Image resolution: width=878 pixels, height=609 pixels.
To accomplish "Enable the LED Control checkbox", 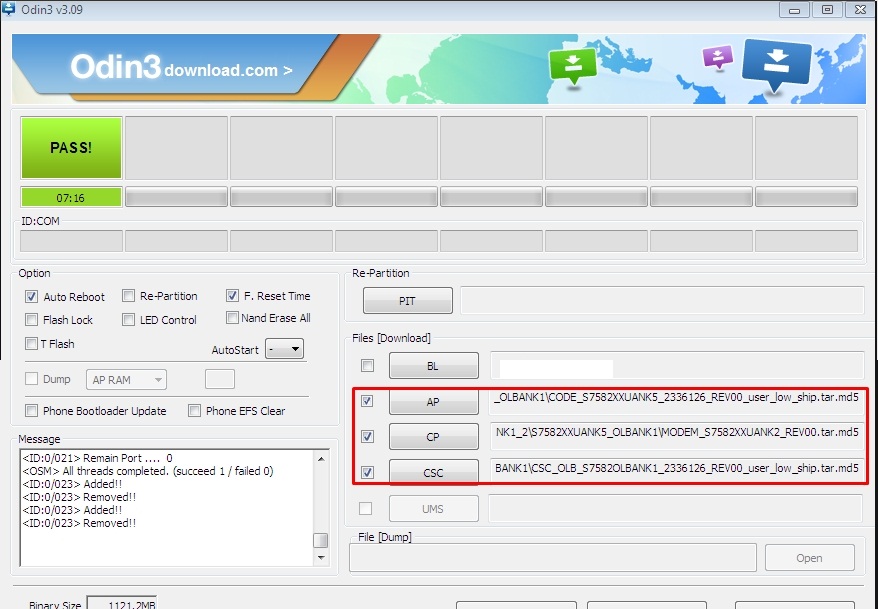I will 128,320.
